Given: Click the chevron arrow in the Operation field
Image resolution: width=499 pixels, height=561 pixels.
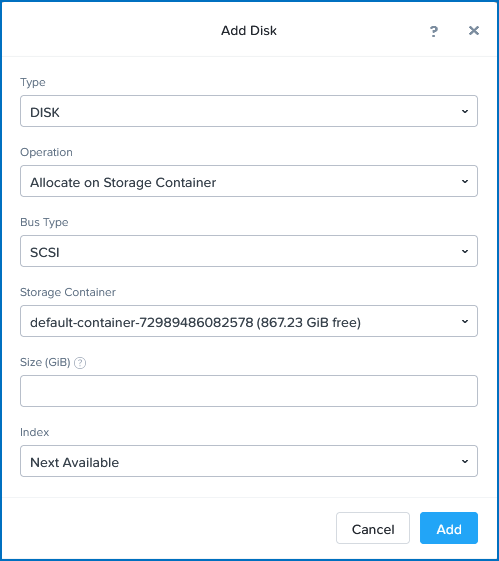Looking at the screenshot, I should [x=465, y=181].
